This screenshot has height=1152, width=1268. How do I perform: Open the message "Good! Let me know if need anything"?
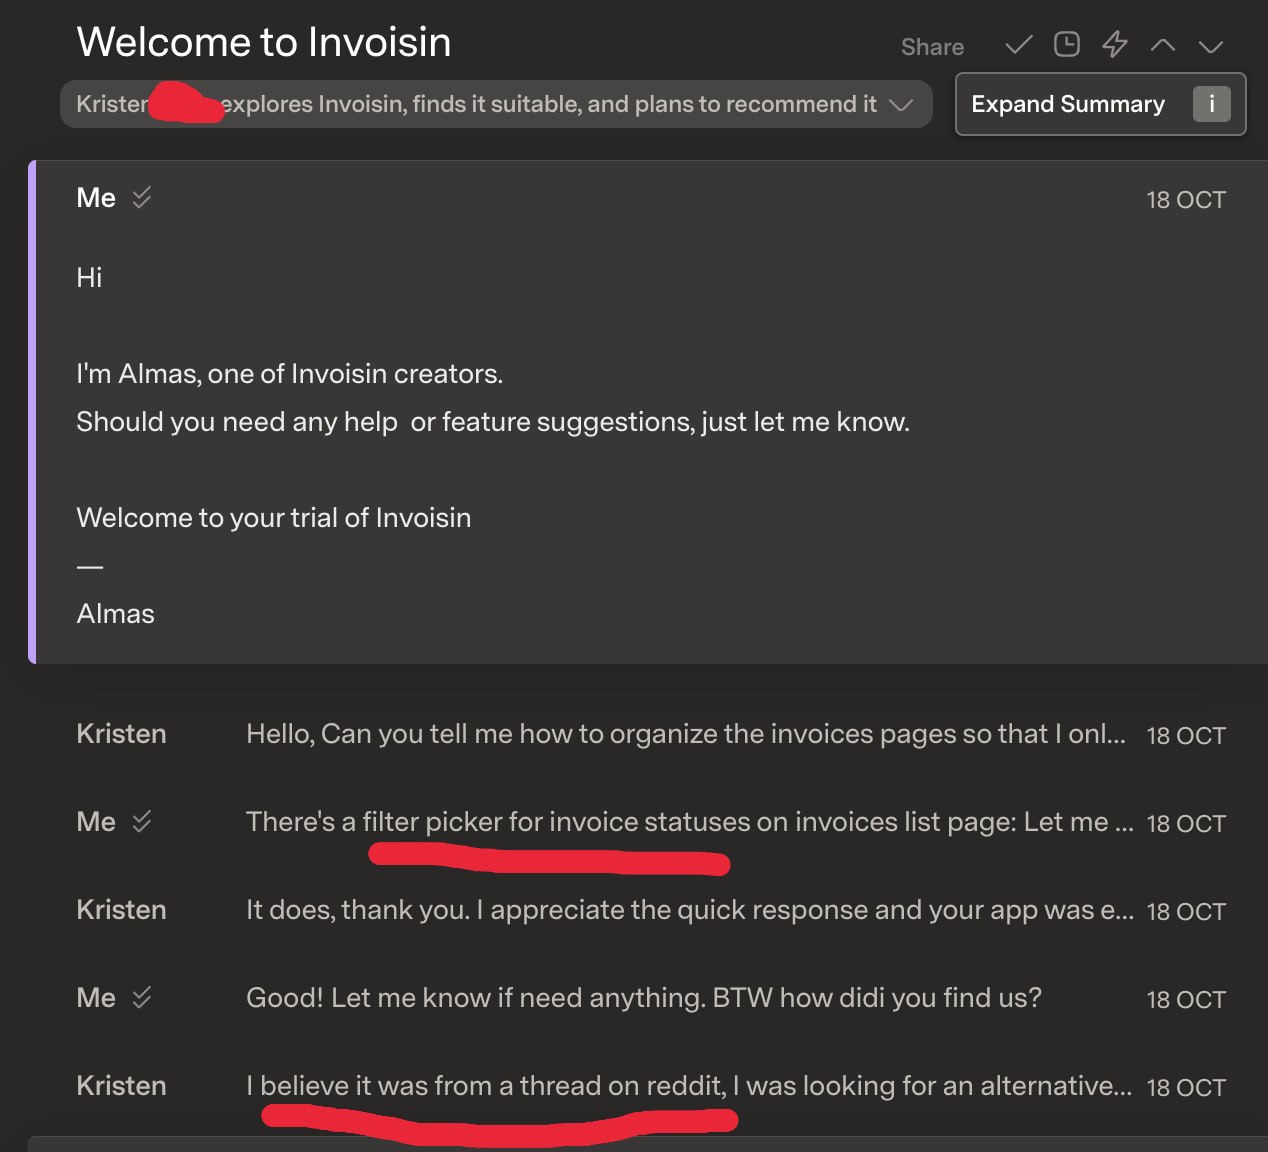tap(651, 998)
